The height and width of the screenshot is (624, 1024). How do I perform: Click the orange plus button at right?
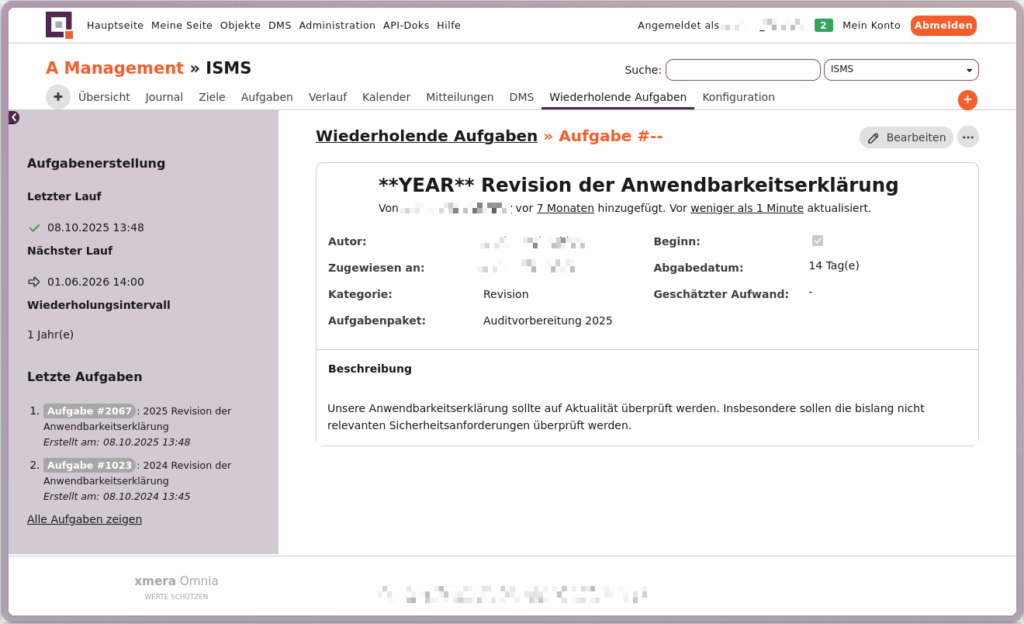[967, 100]
